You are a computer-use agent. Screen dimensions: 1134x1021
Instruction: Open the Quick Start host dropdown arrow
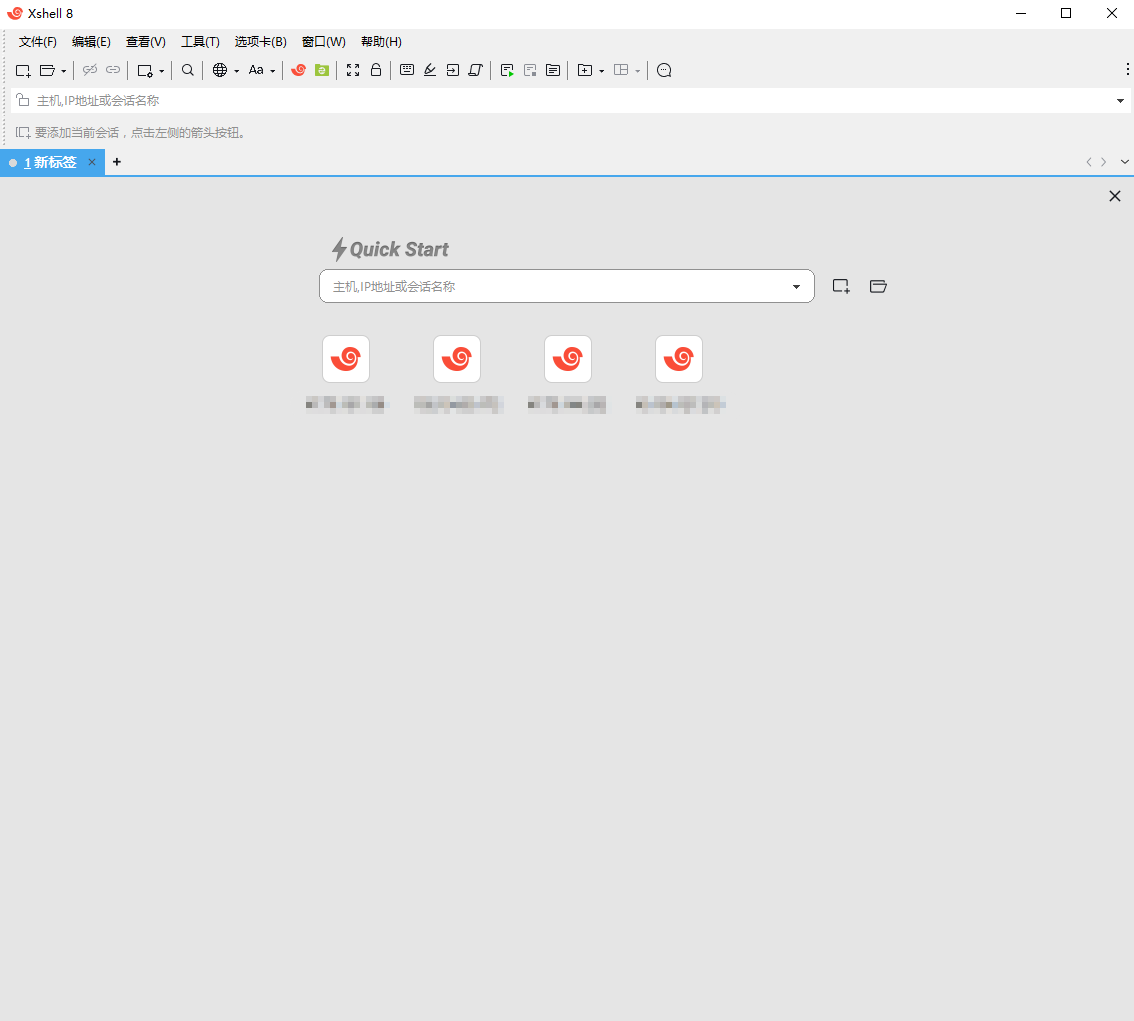tap(796, 287)
